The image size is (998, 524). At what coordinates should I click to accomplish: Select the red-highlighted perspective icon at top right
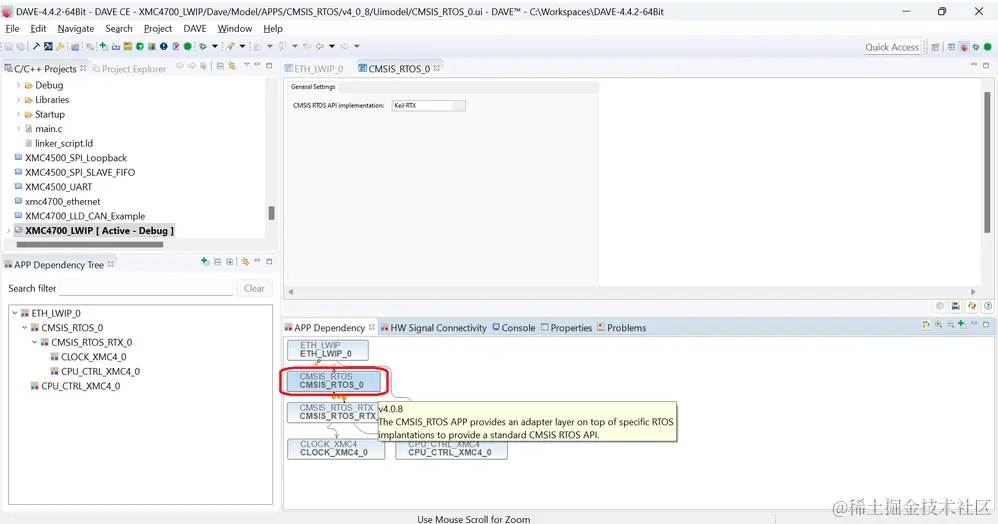click(x=964, y=47)
